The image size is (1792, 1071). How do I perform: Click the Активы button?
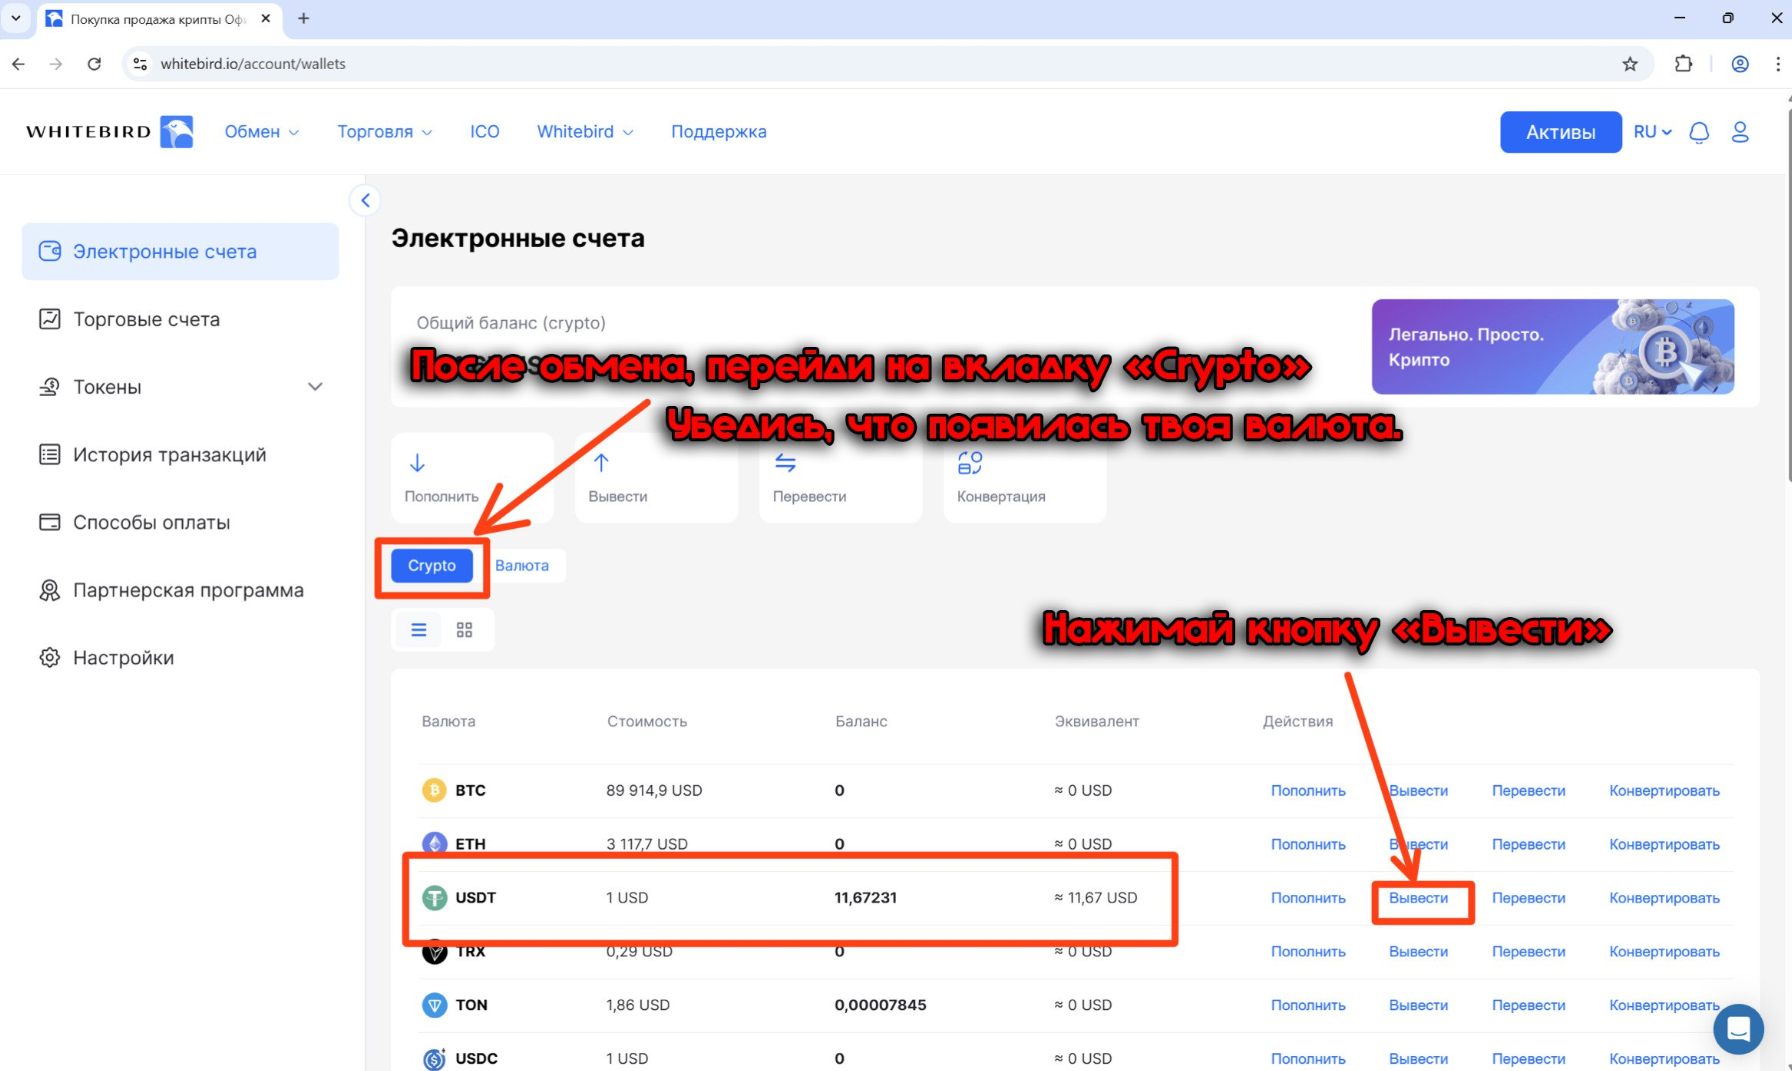tap(1560, 132)
